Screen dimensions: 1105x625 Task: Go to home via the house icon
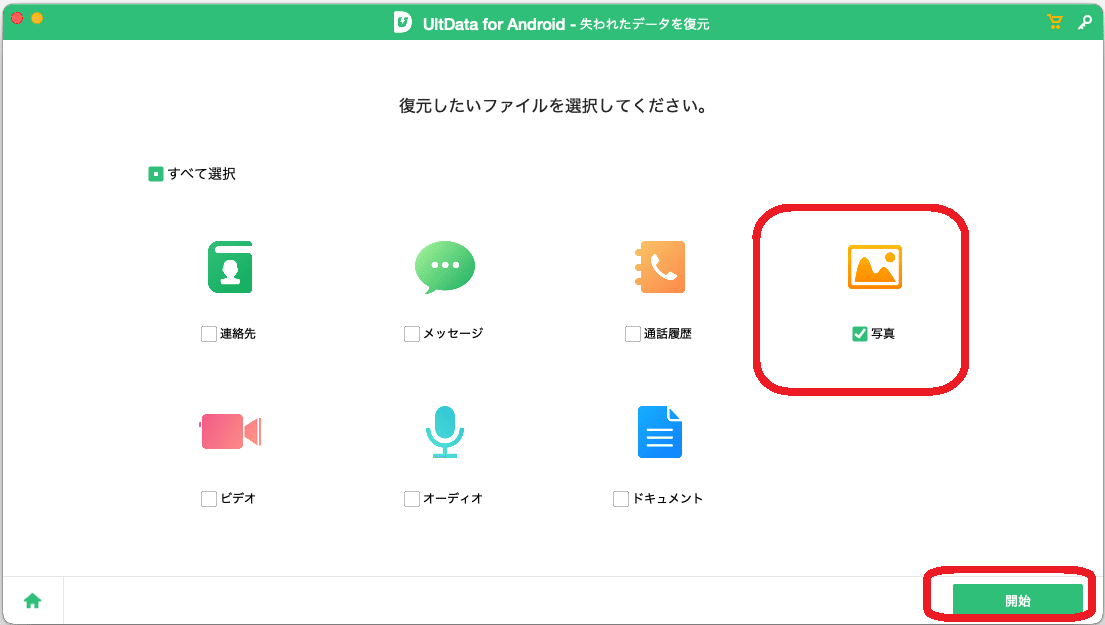tap(32, 600)
